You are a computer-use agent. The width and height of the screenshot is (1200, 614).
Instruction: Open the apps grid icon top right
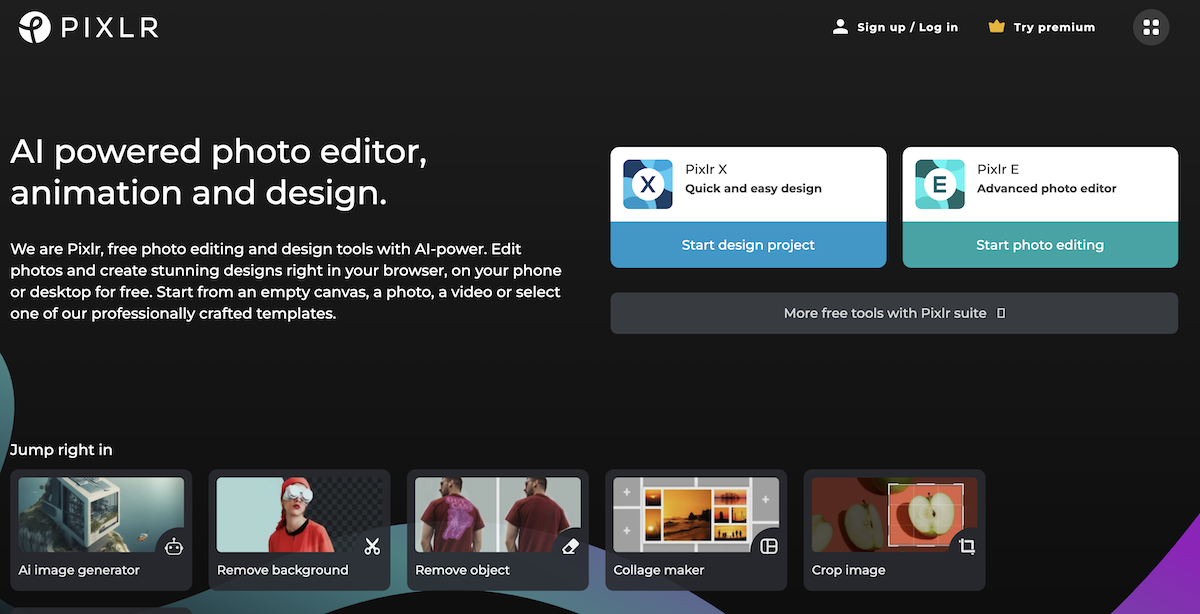[x=1151, y=27]
